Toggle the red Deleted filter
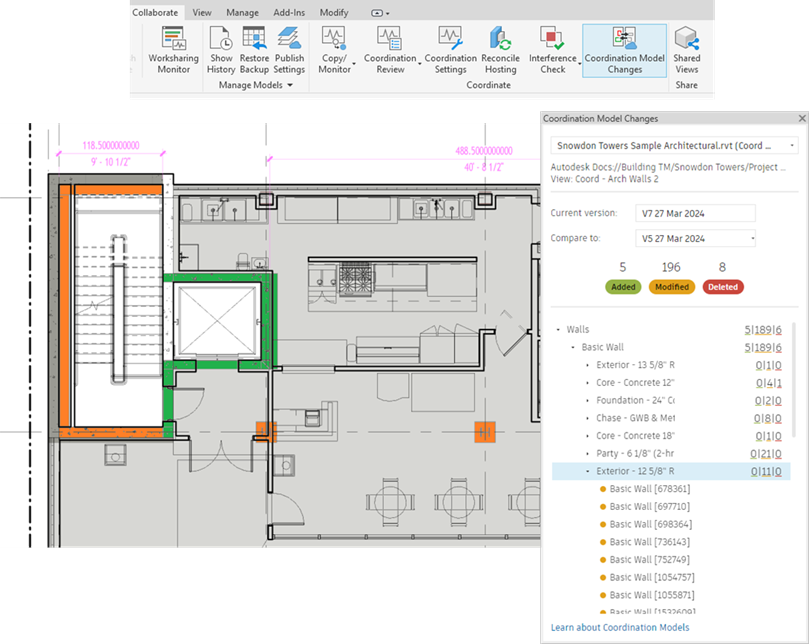The height and width of the screenshot is (644, 809). 723,287
